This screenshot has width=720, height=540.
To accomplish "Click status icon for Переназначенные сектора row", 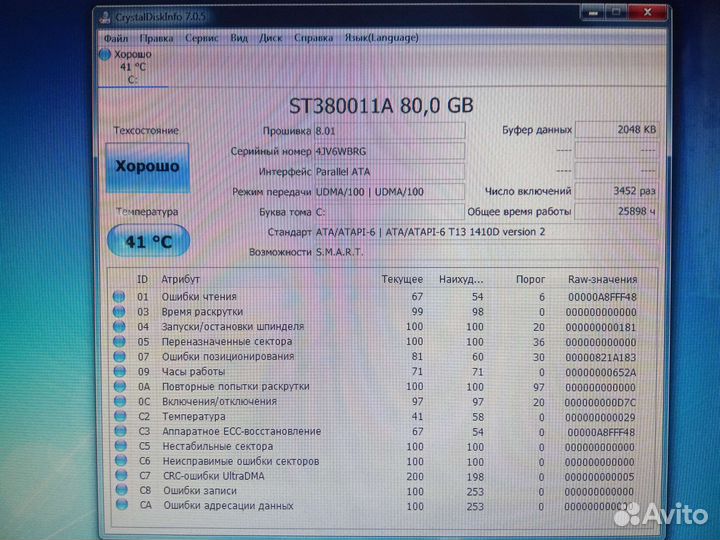I will click(119, 342).
